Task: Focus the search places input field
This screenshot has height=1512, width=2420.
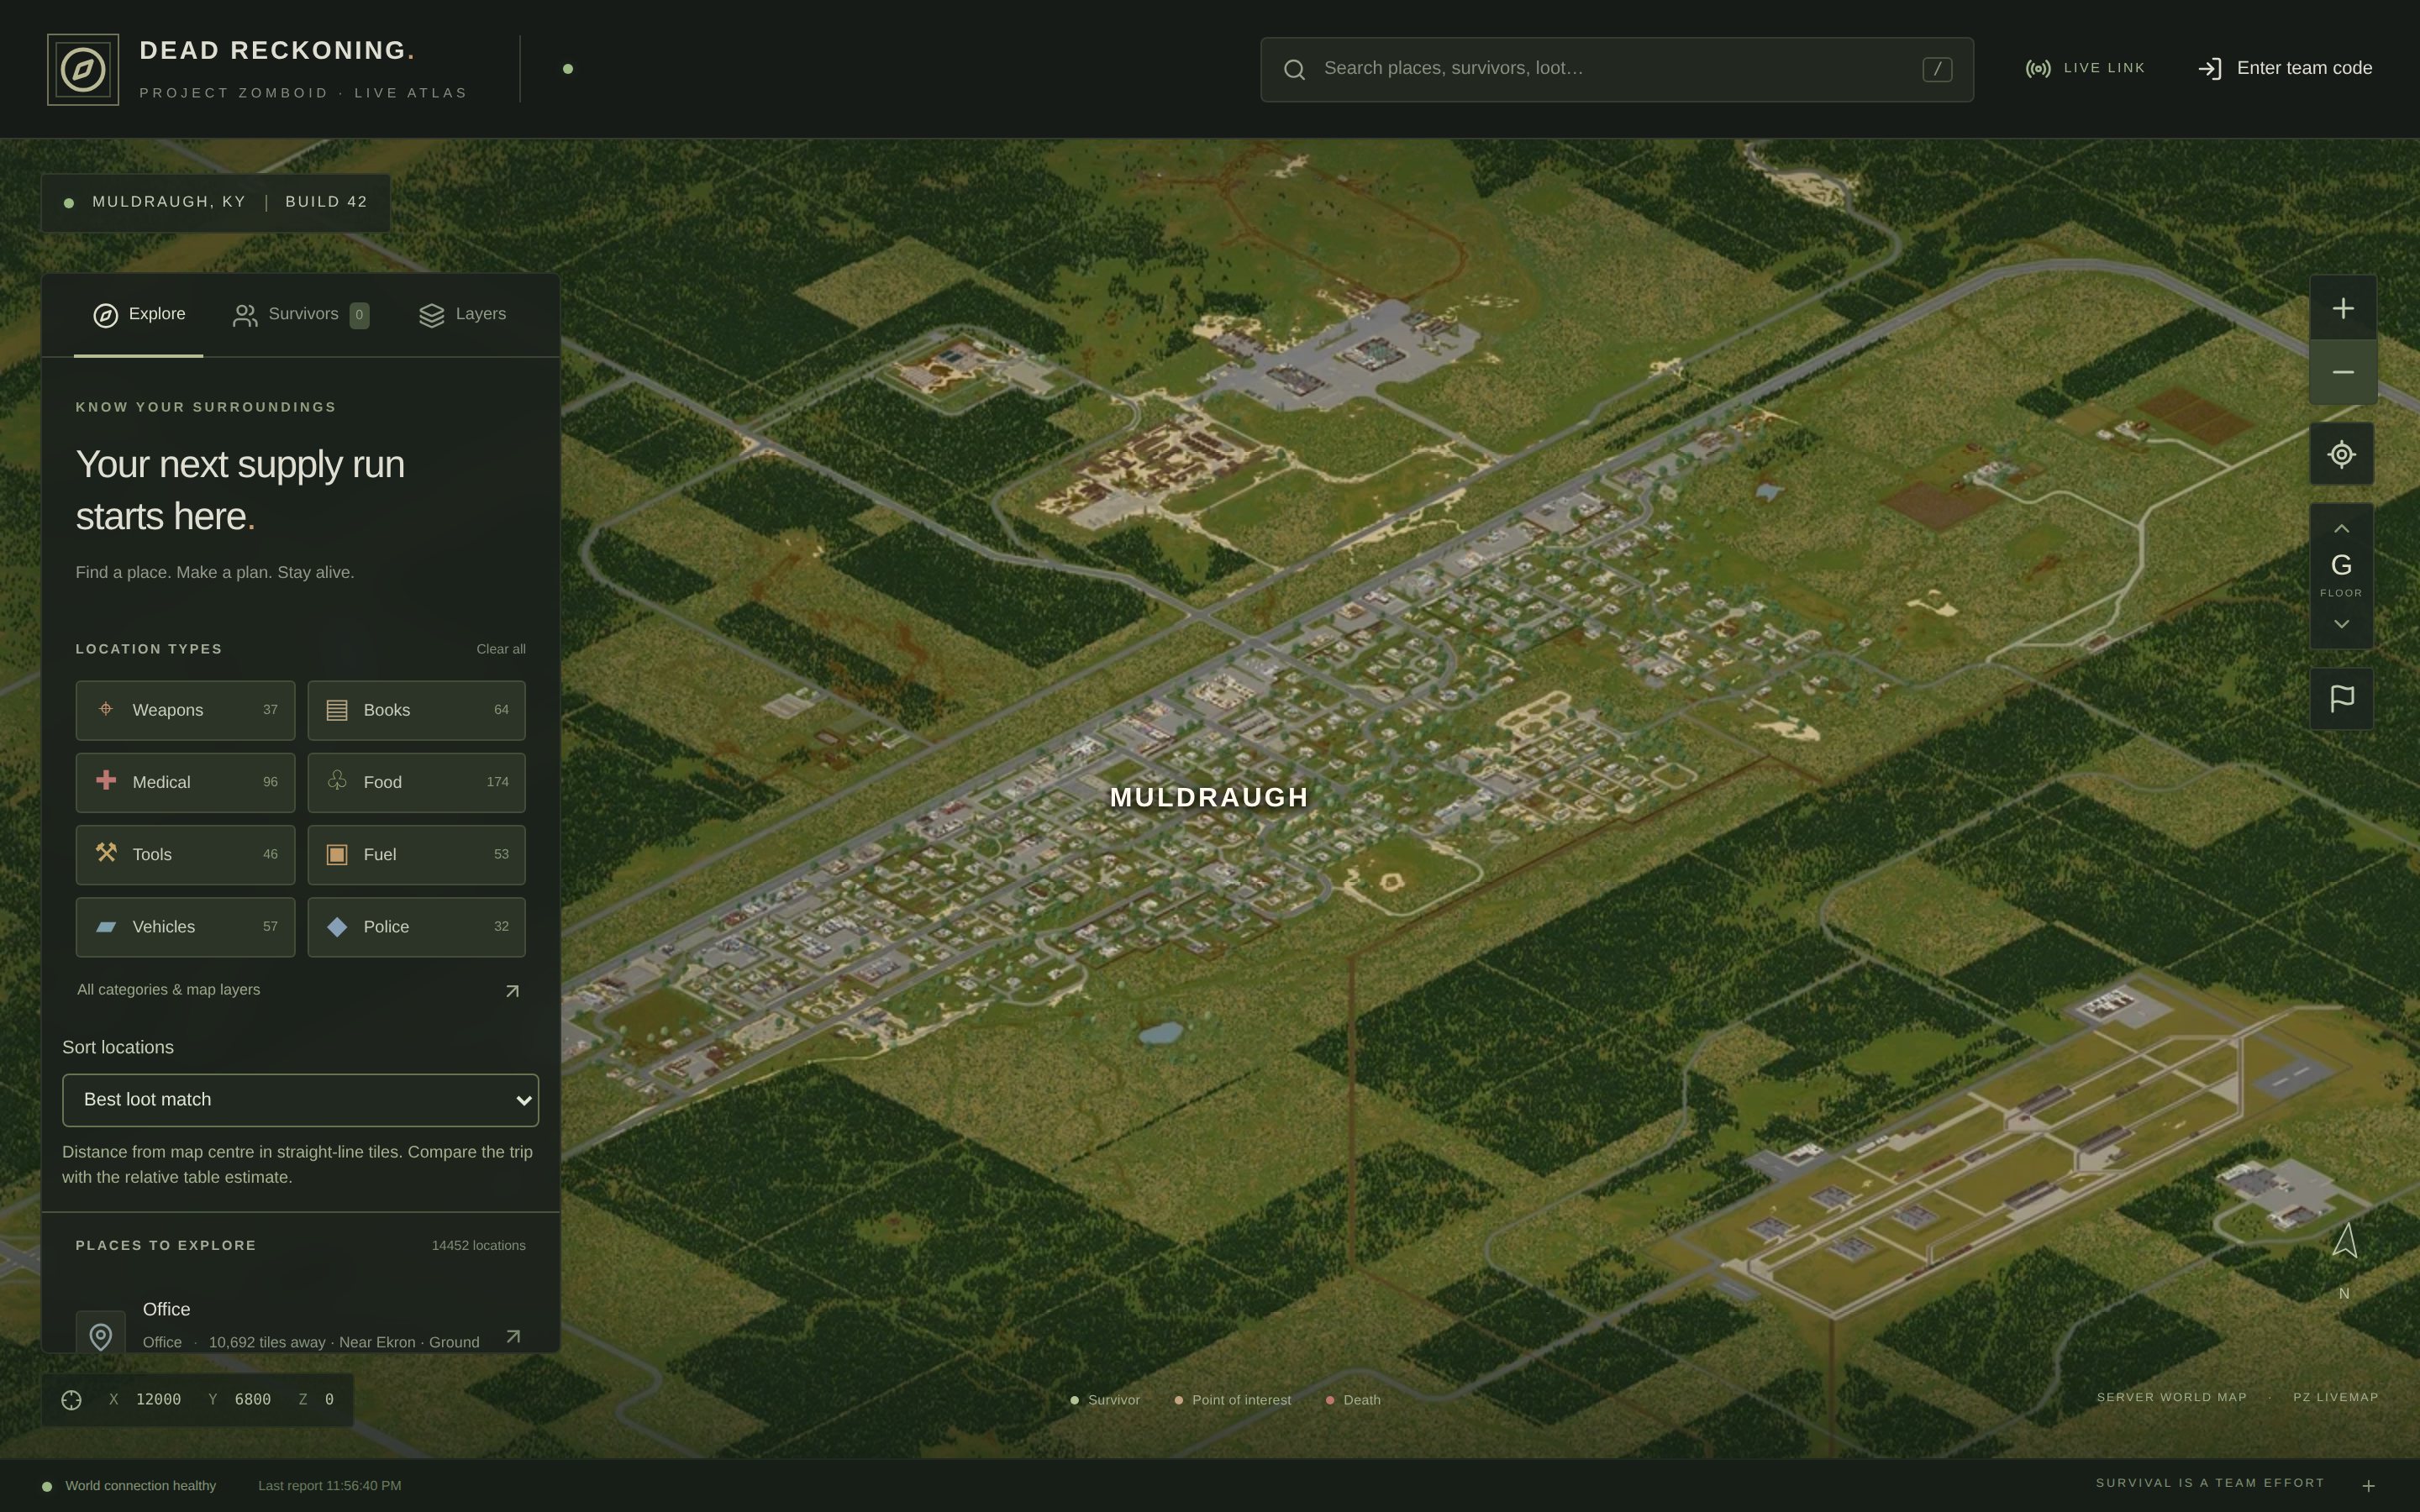Action: (x=1616, y=69)
